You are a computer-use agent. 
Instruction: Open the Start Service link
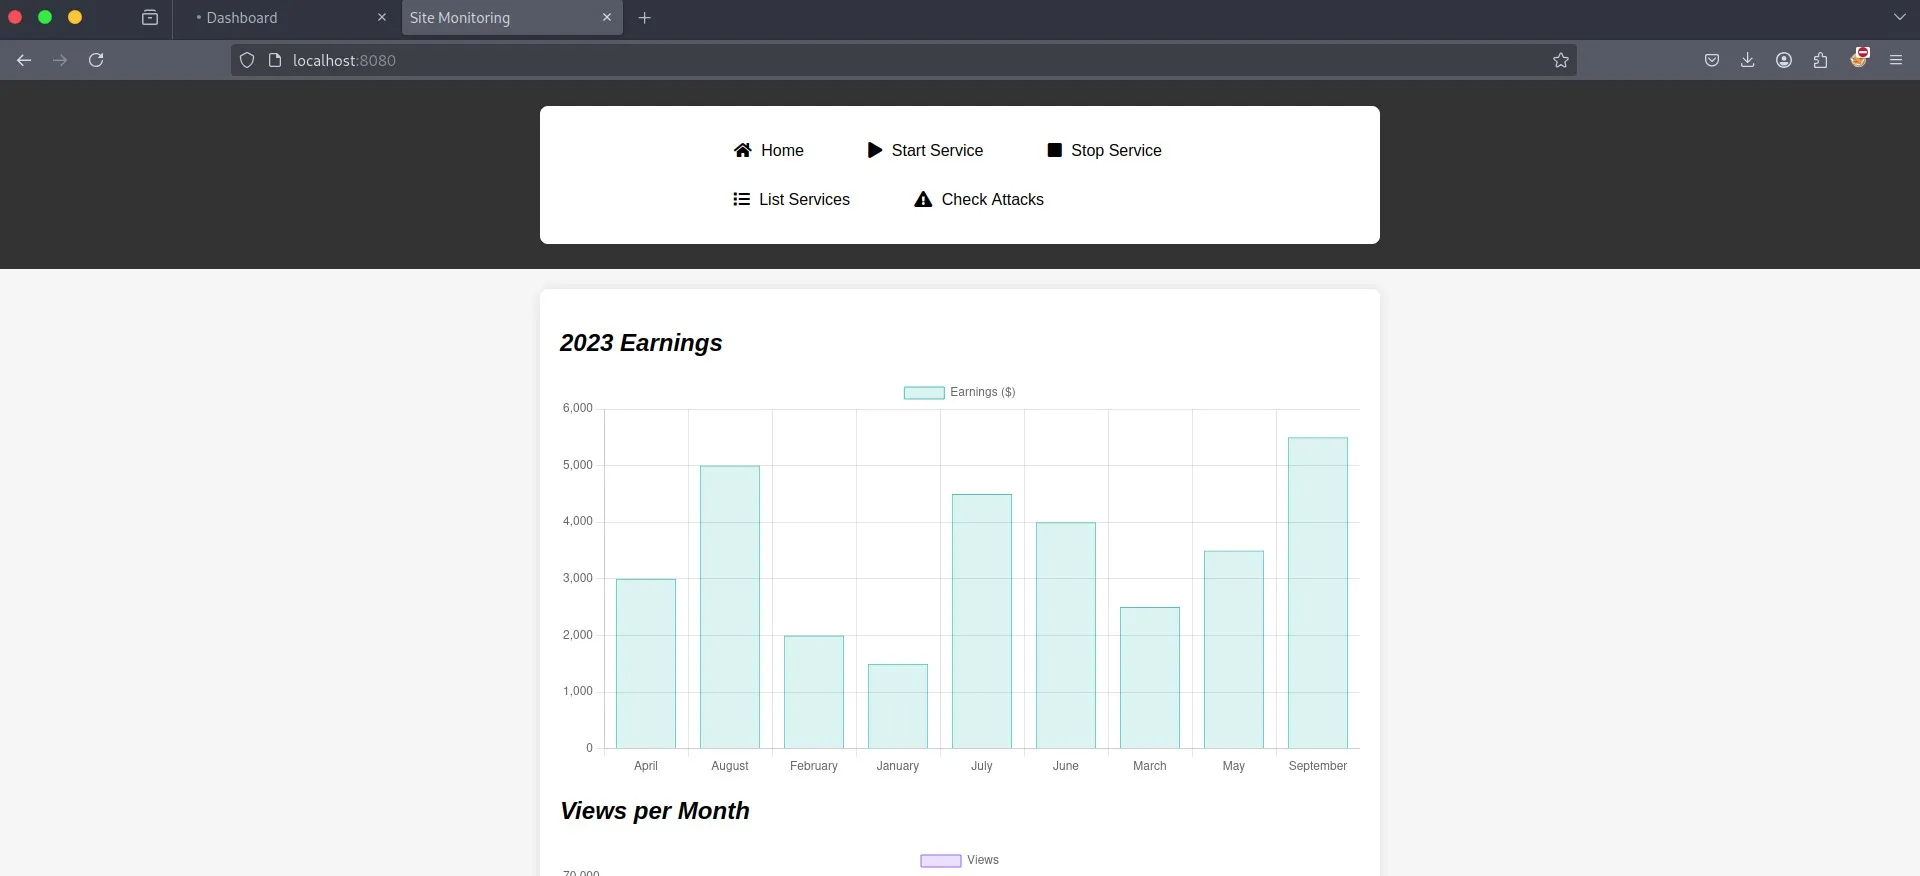point(925,150)
